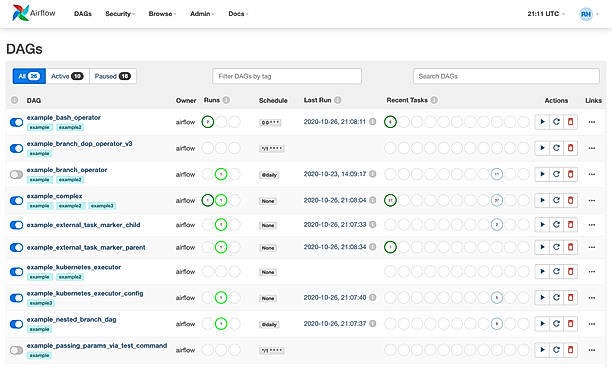Pause the example_kubernetes_executor toggle
This screenshot has height=368, width=612.
point(16,272)
